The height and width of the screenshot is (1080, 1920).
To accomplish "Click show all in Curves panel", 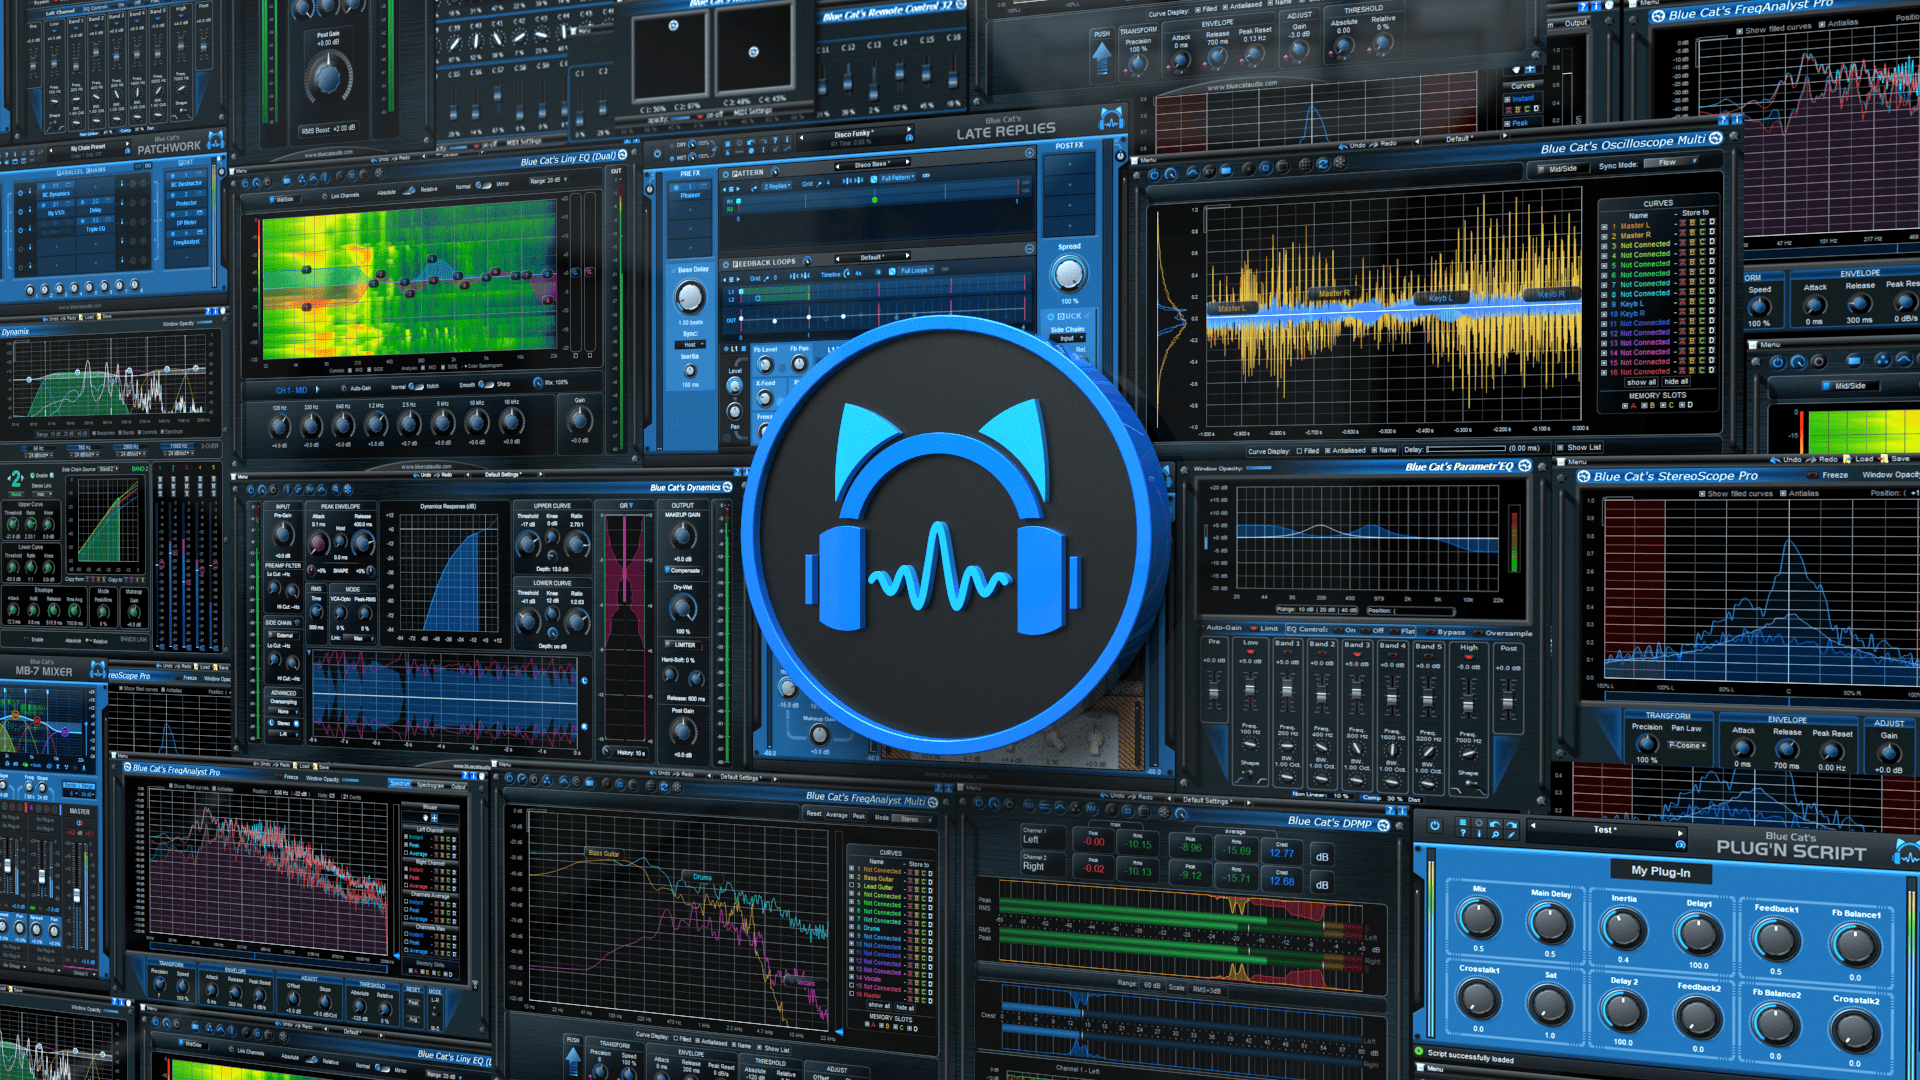I will click(1642, 382).
